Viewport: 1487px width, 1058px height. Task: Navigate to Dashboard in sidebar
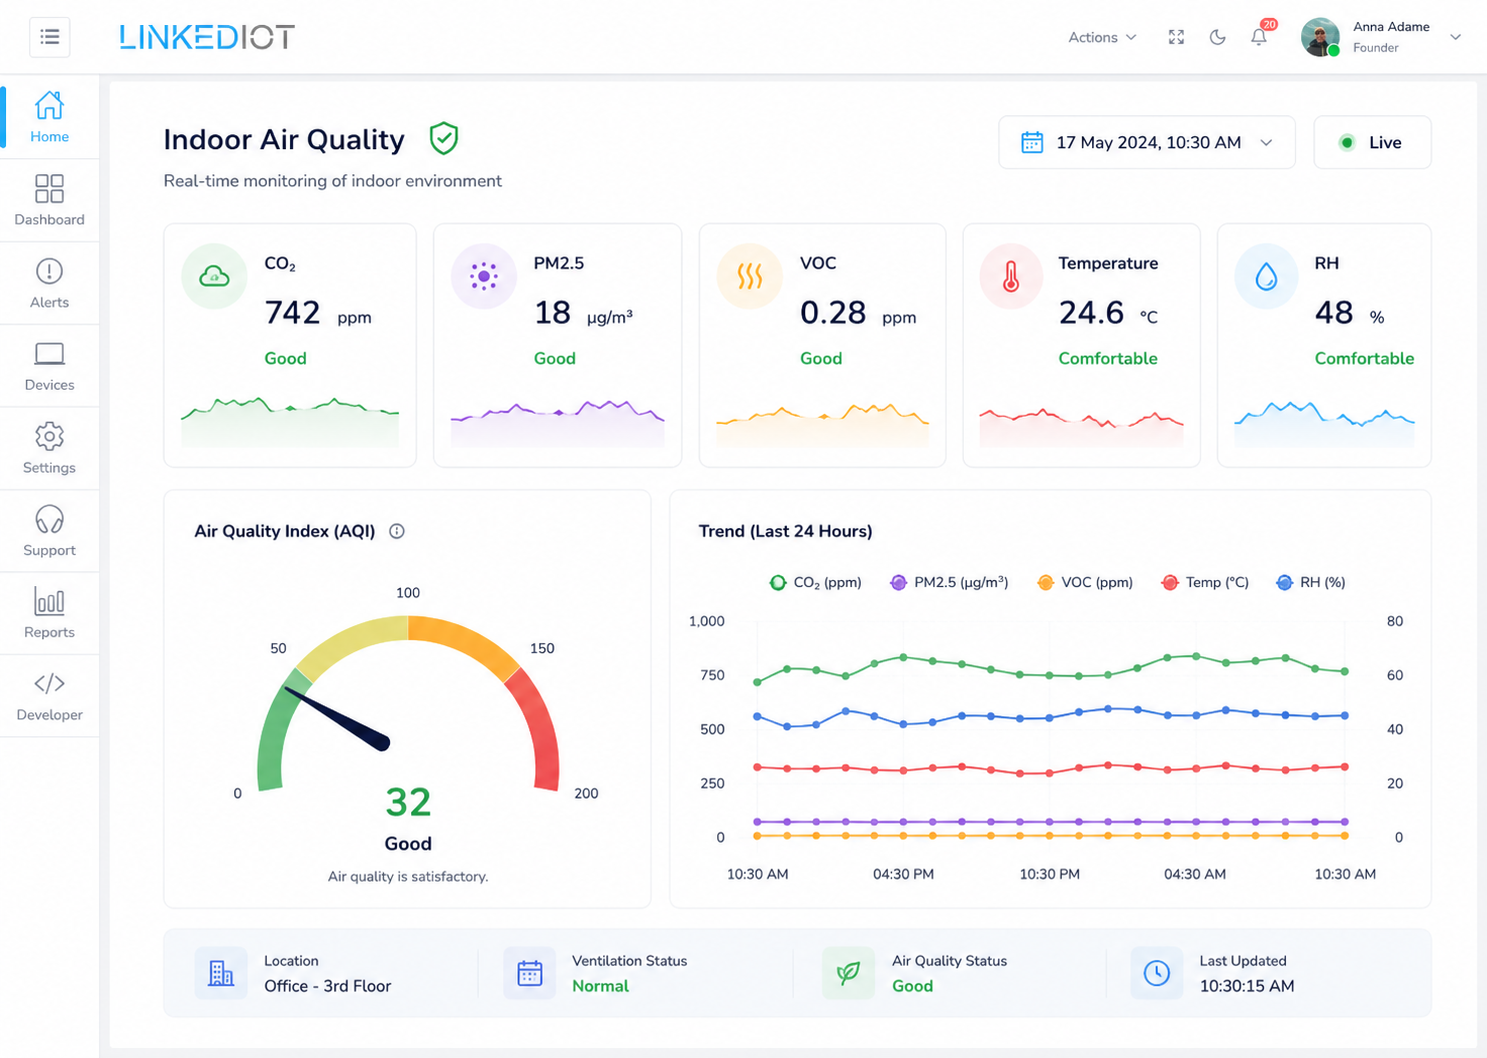tap(49, 200)
